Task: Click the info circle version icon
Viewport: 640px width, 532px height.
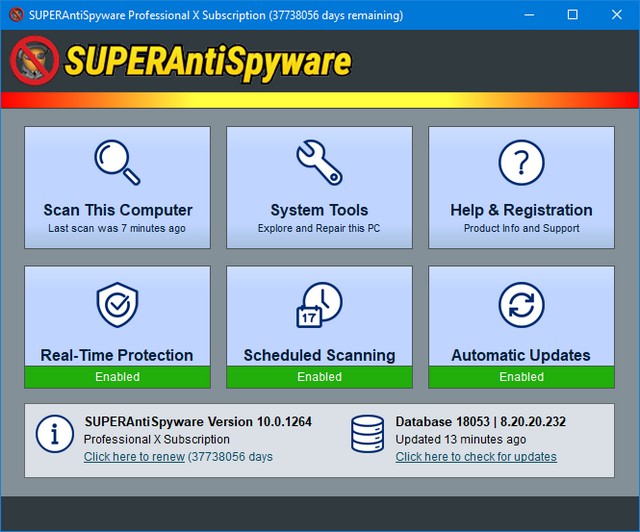Action: click(x=55, y=434)
